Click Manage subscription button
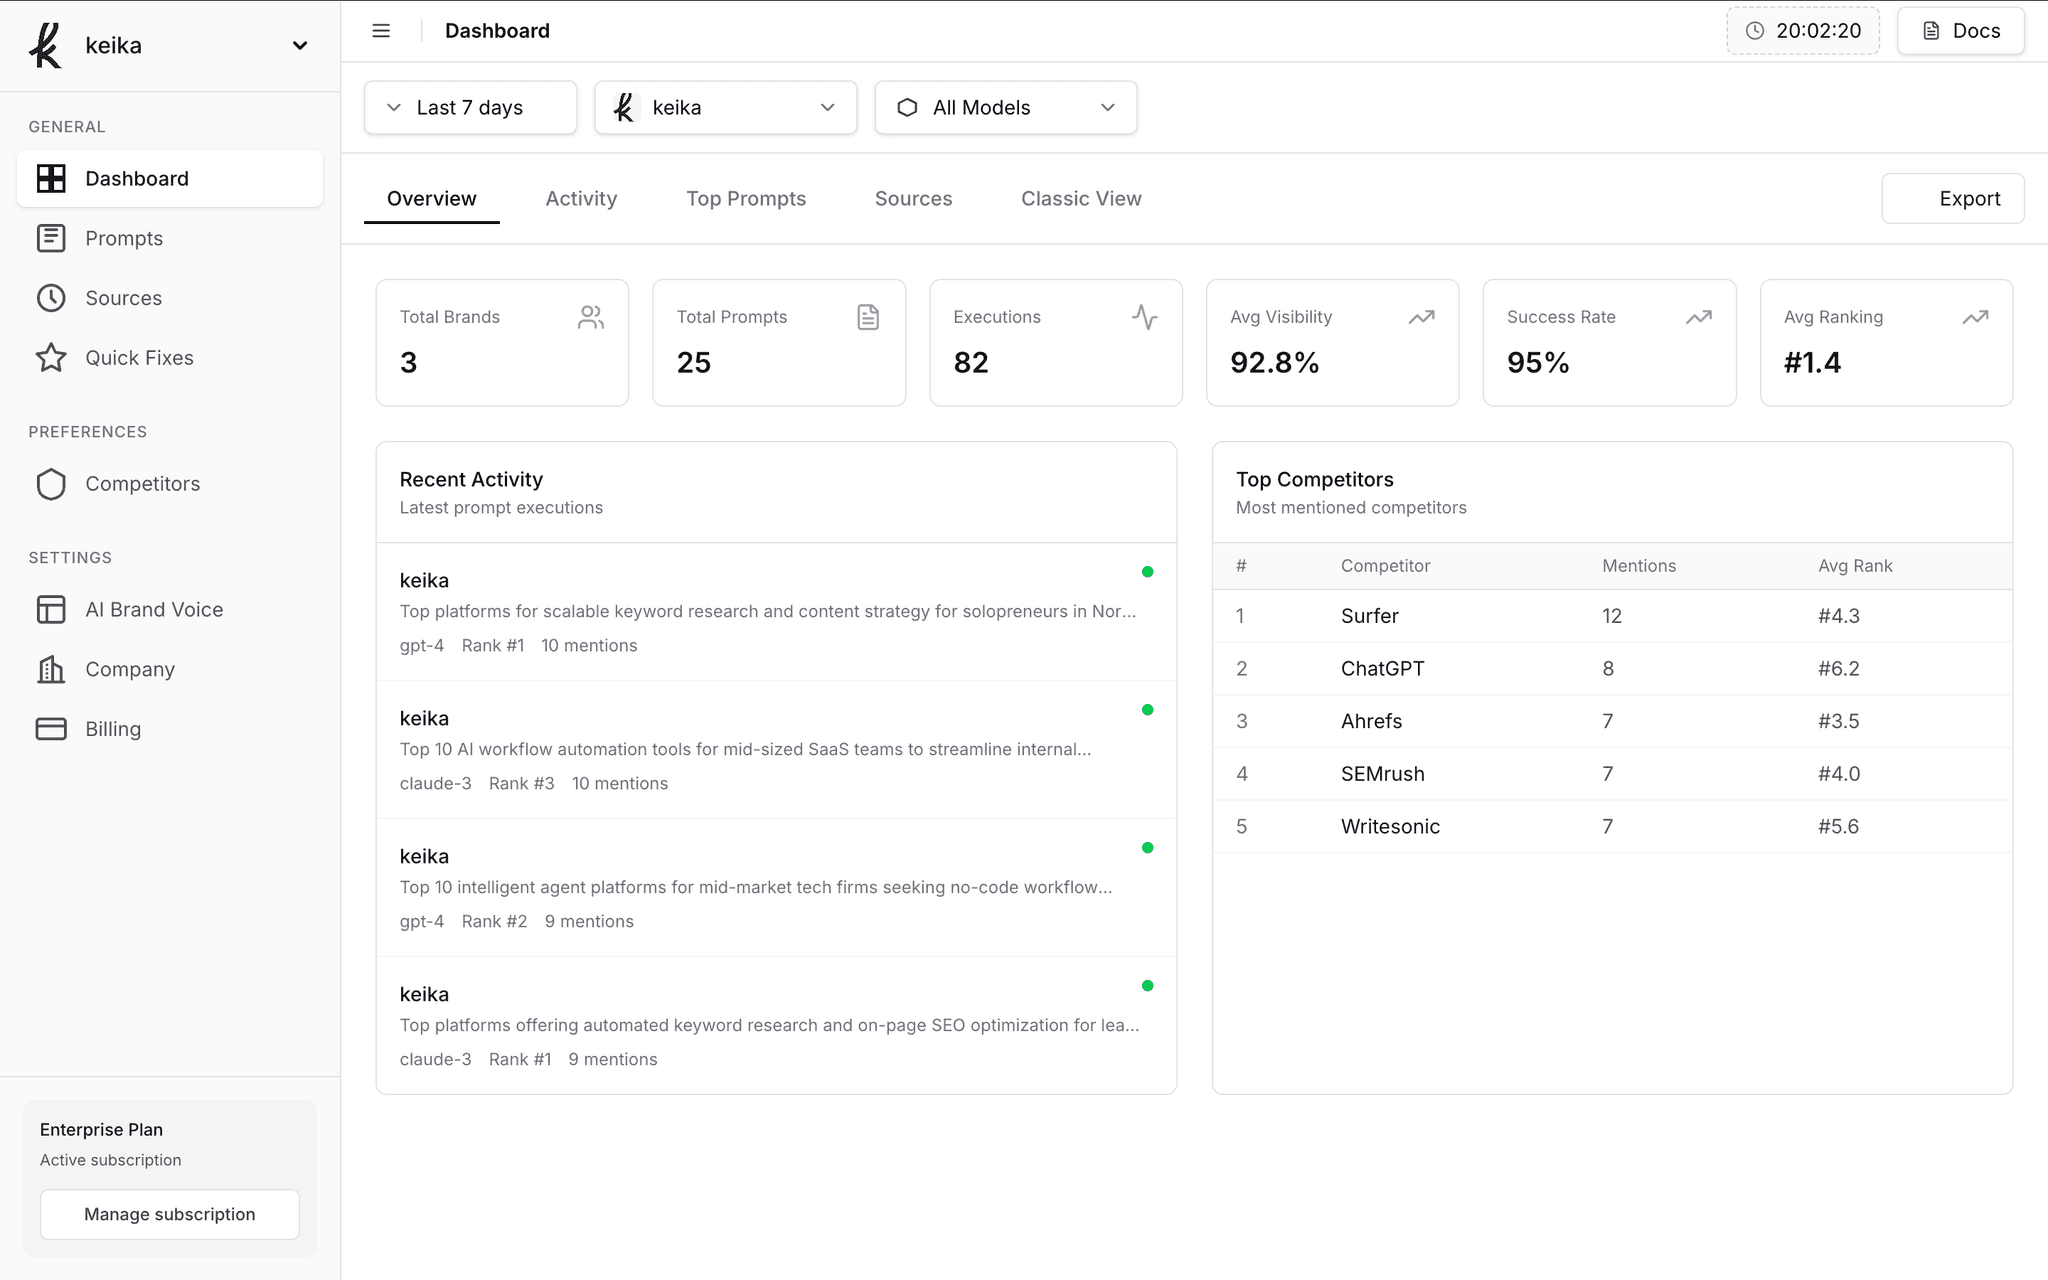The width and height of the screenshot is (2048, 1280). [170, 1214]
